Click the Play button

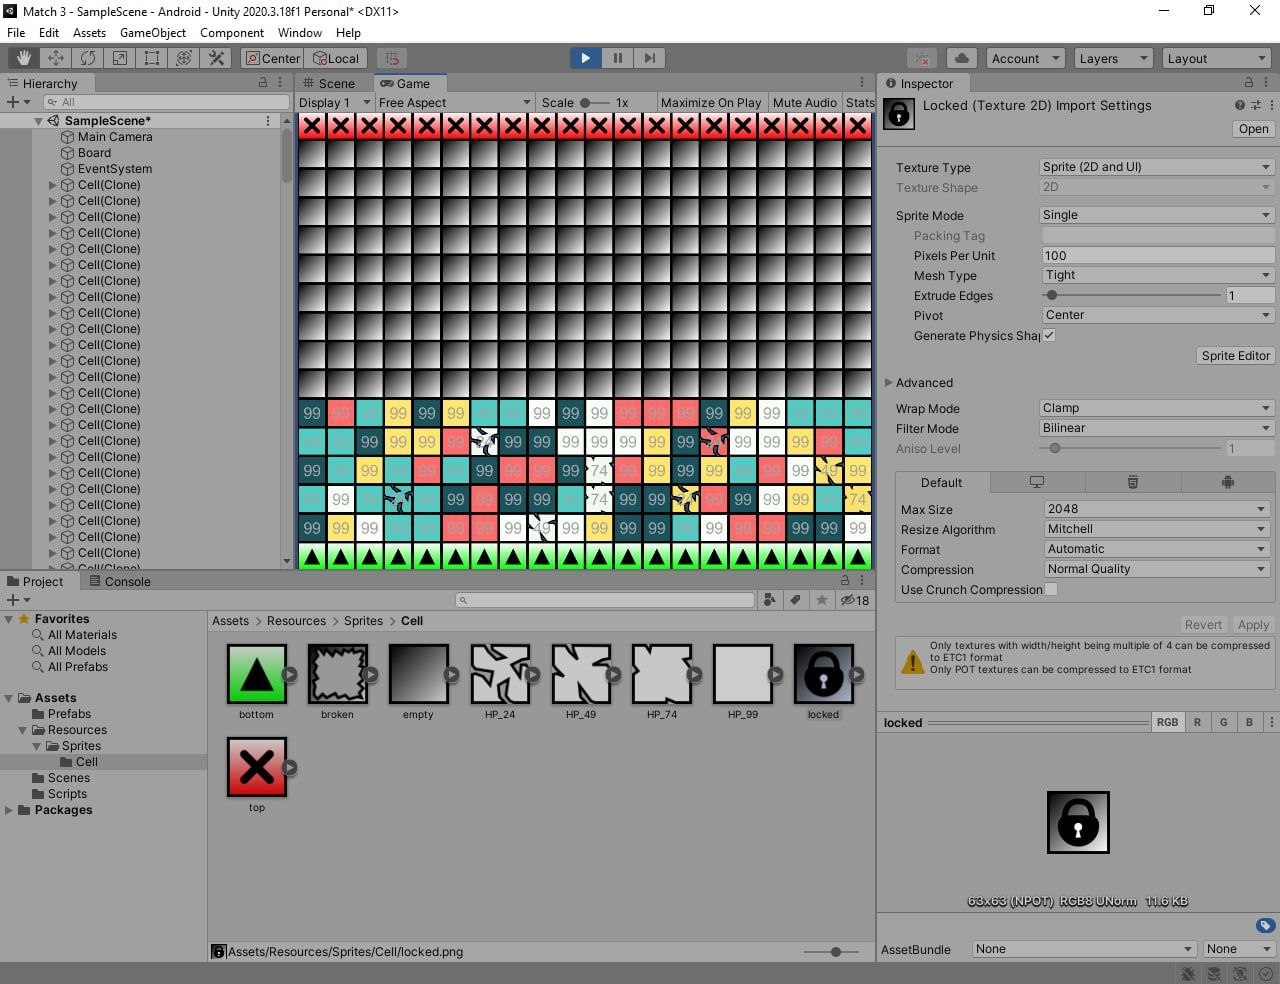(x=585, y=58)
